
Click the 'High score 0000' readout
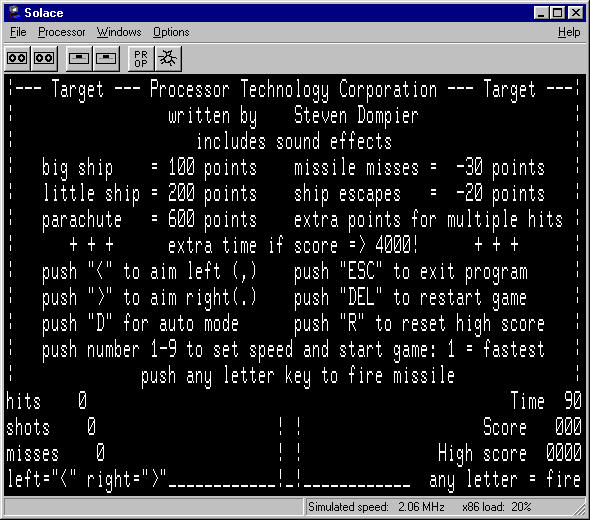point(510,453)
